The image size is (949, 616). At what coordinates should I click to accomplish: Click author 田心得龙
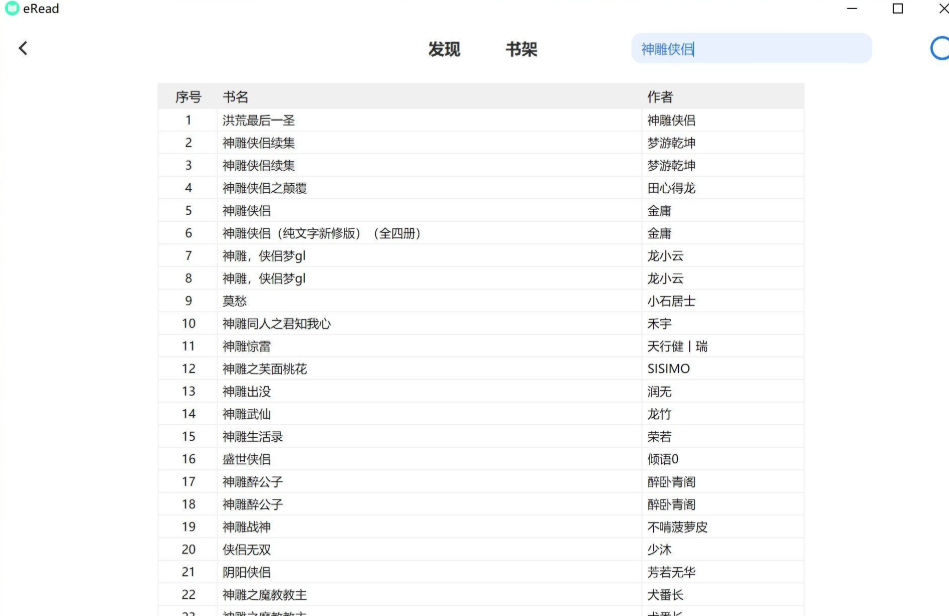(671, 188)
